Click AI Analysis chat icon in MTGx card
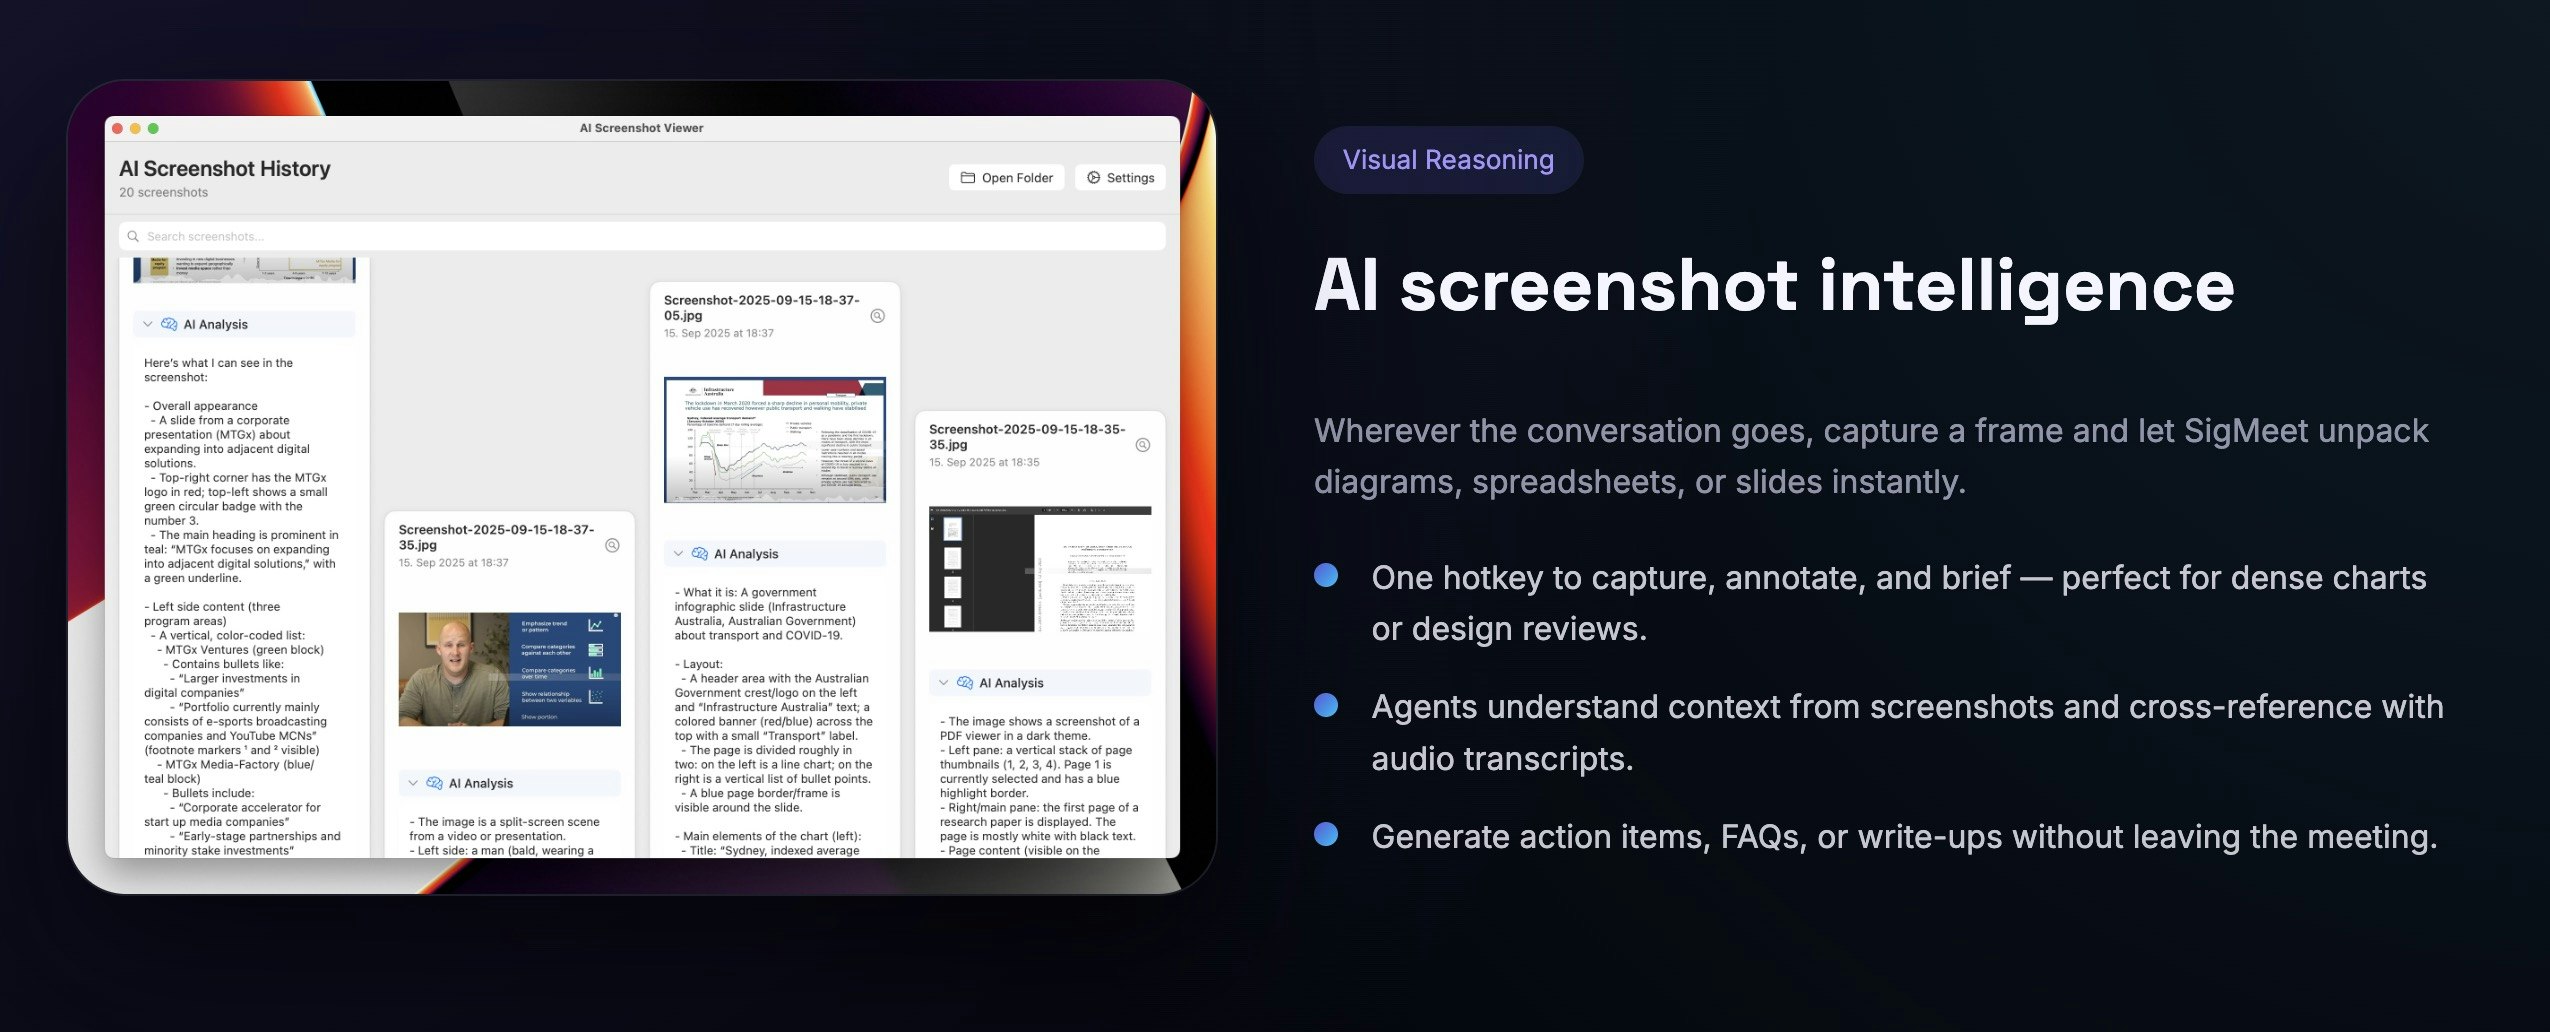This screenshot has height=1032, width=2550. 169,324
